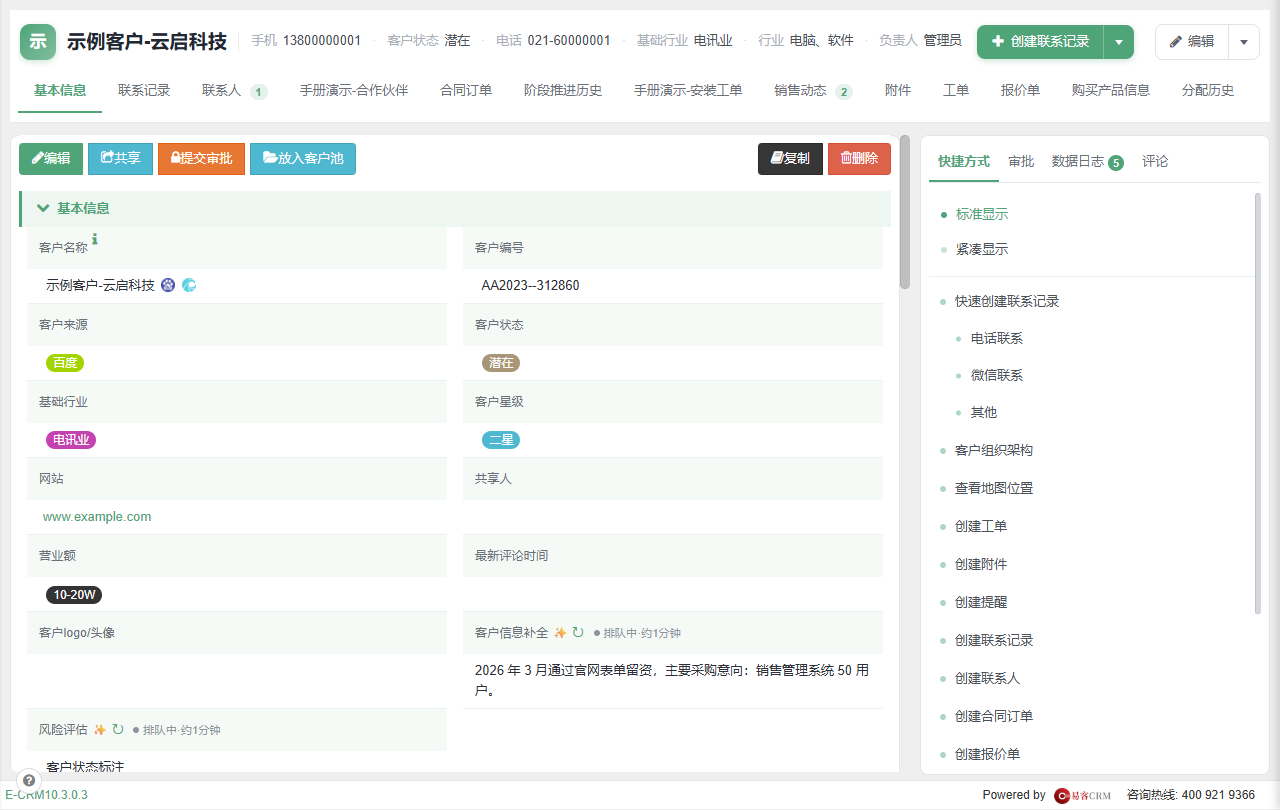Open the 工单 tab
This screenshot has width=1280, height=810.
click(x=956, y=90)
